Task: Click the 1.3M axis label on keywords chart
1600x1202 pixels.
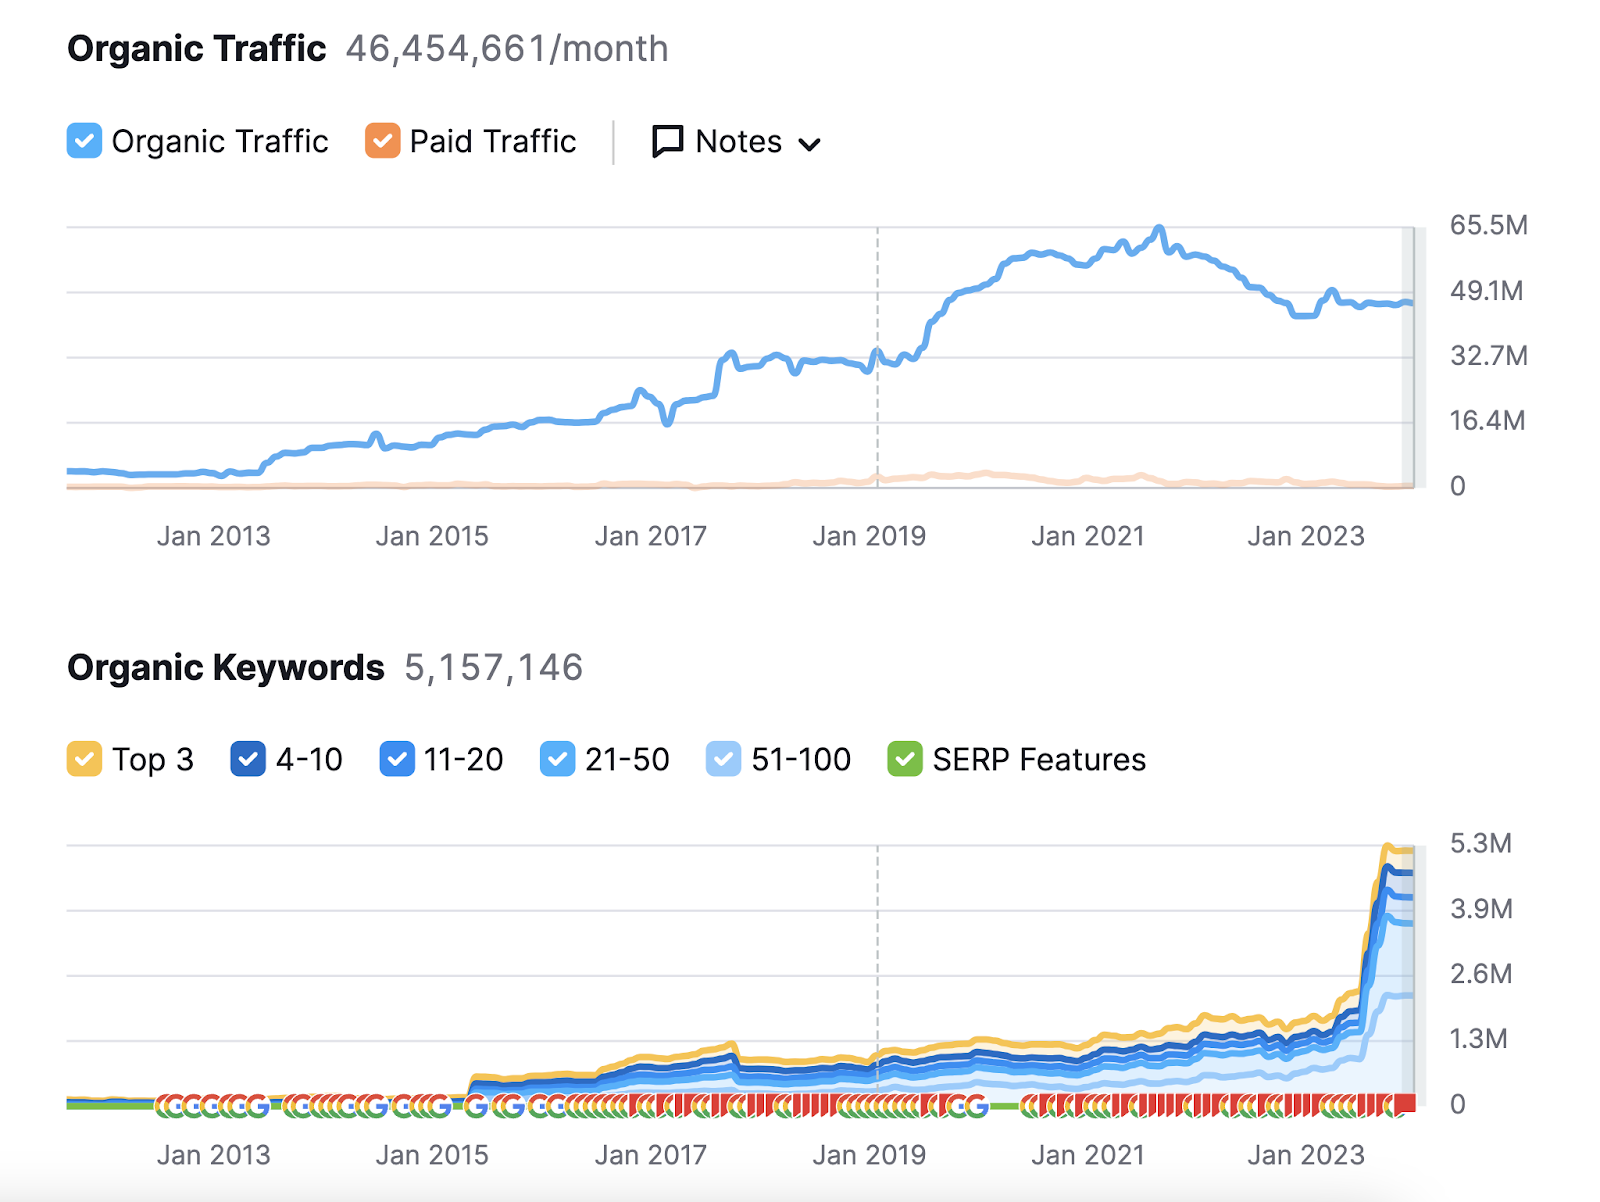Action: [1479, 1039]
